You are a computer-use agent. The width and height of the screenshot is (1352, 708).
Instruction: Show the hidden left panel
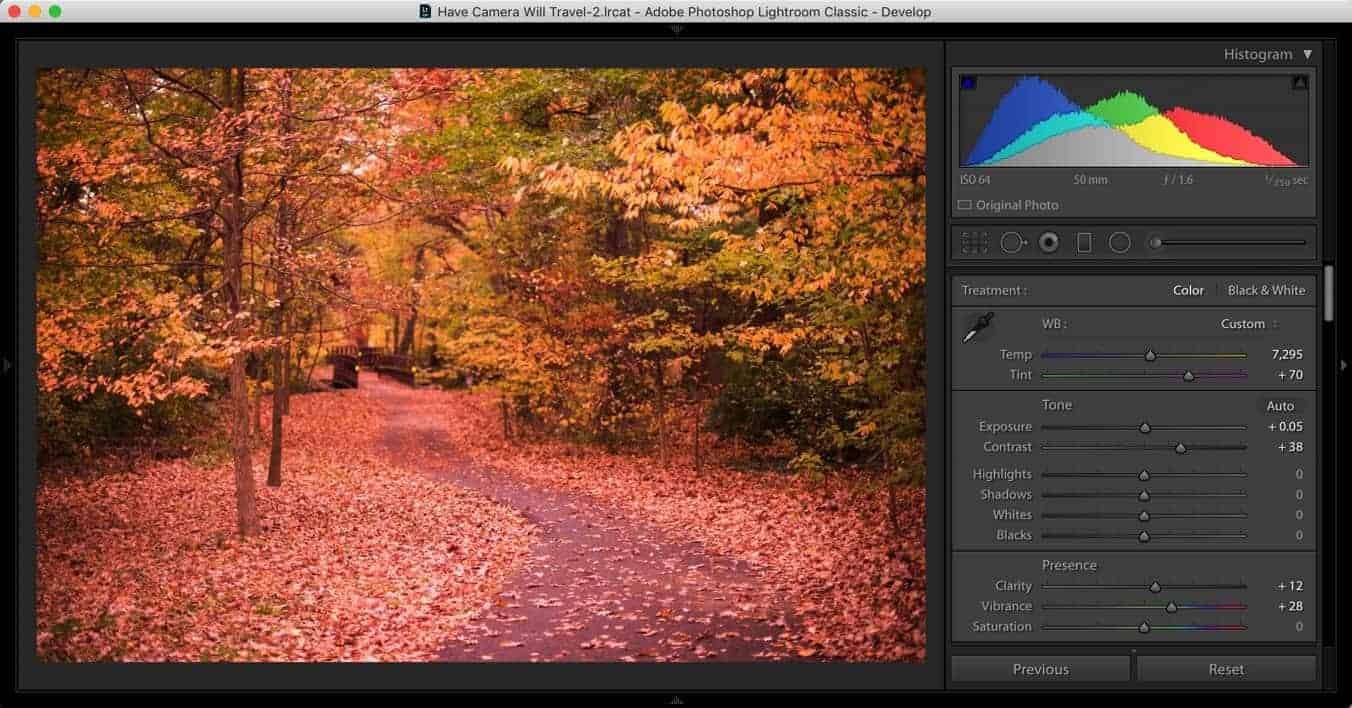[x=7, y=365]
